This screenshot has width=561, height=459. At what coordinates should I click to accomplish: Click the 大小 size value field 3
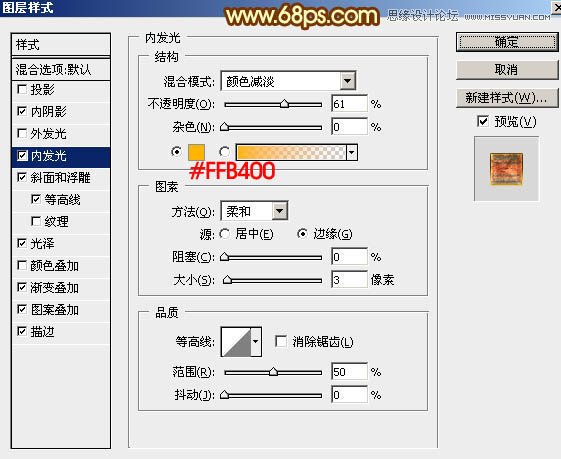pyautogui.click(x=349, y=280)
